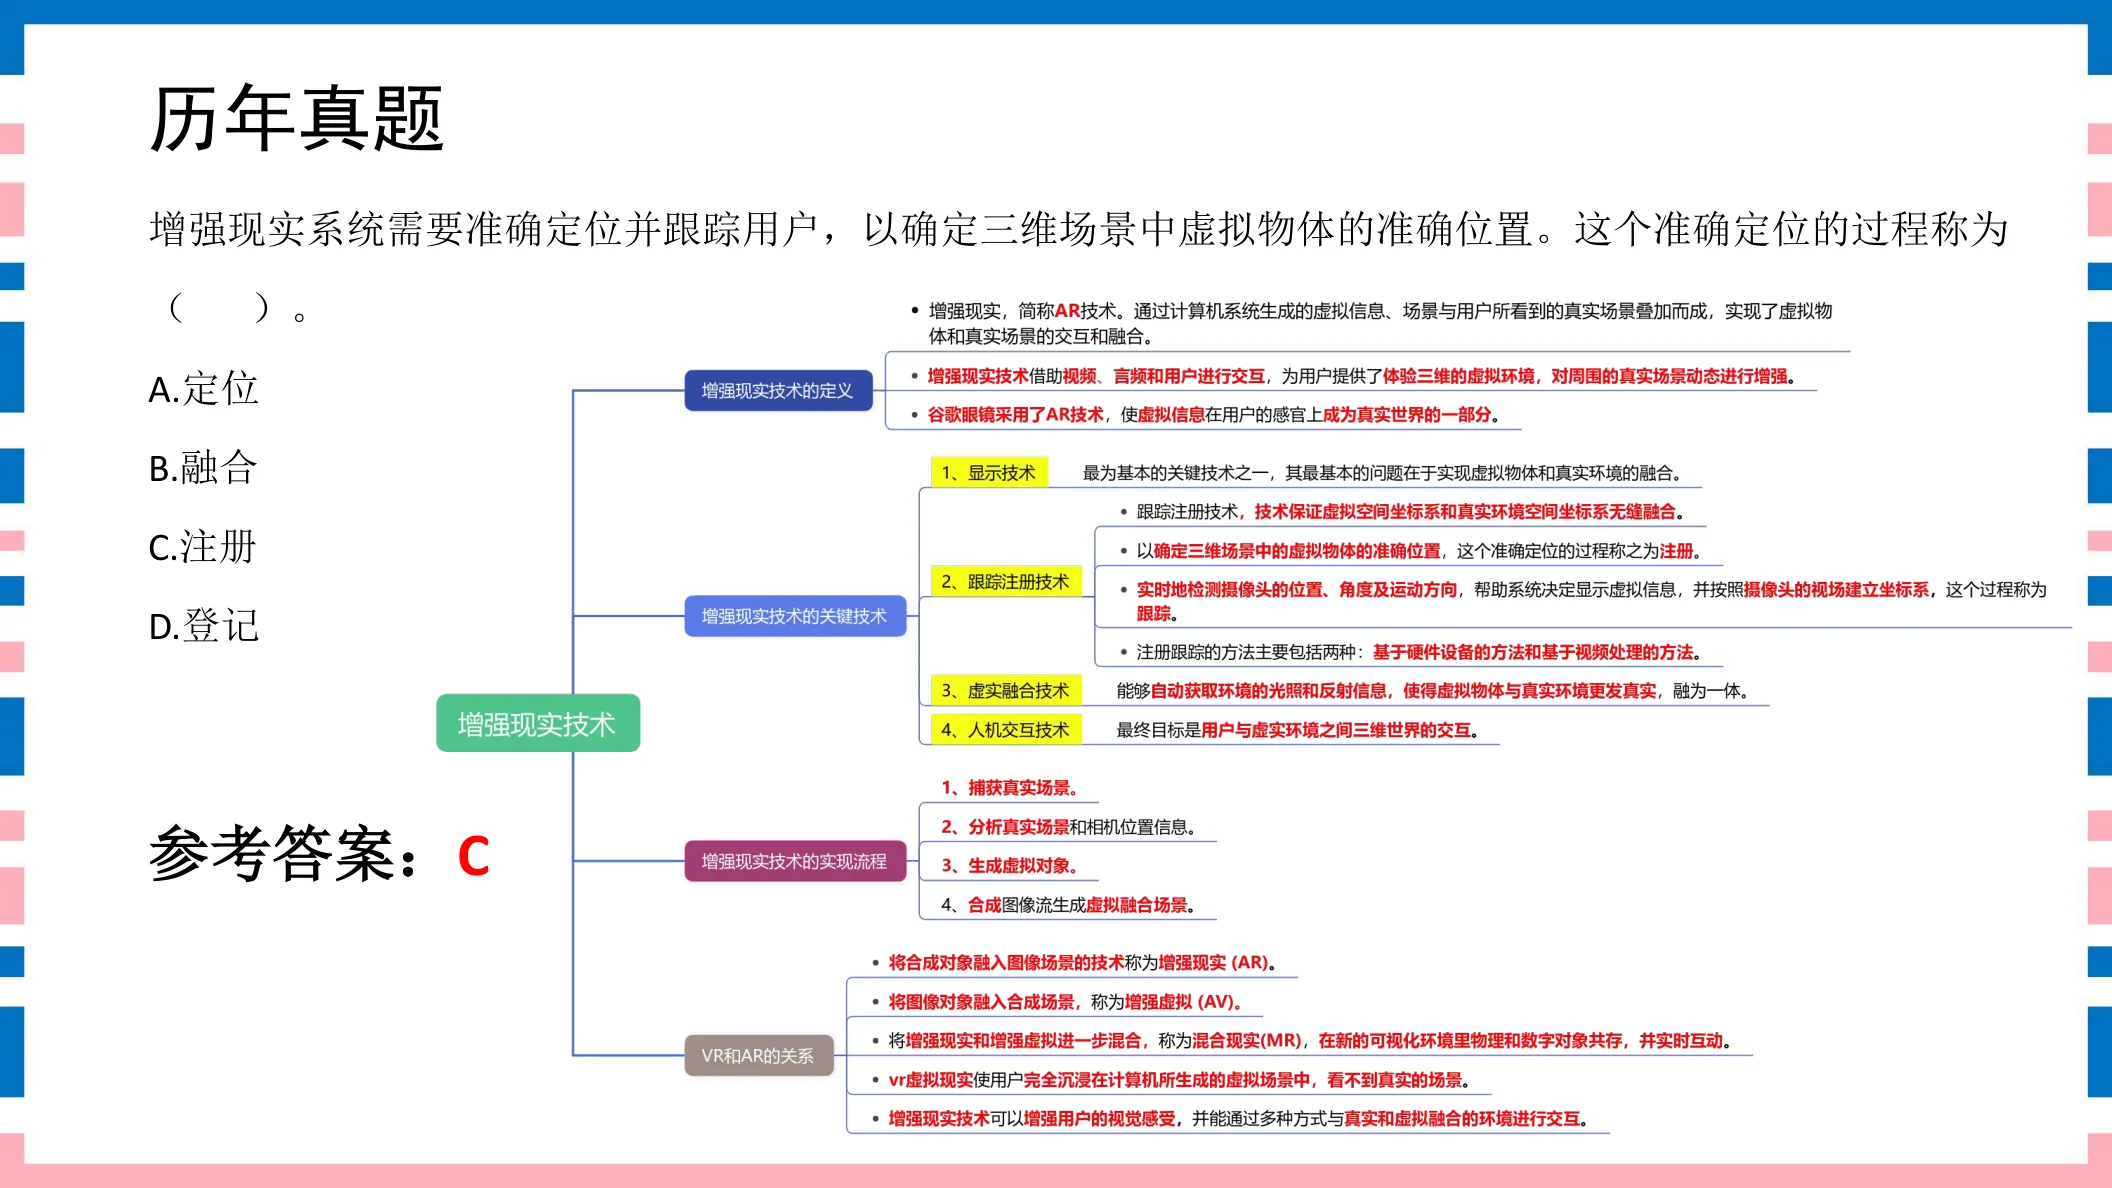Screen dimensions: 2112x1188
Task: Select answer option C.注册
Action: pyautogui.click(x=203, y=547)
